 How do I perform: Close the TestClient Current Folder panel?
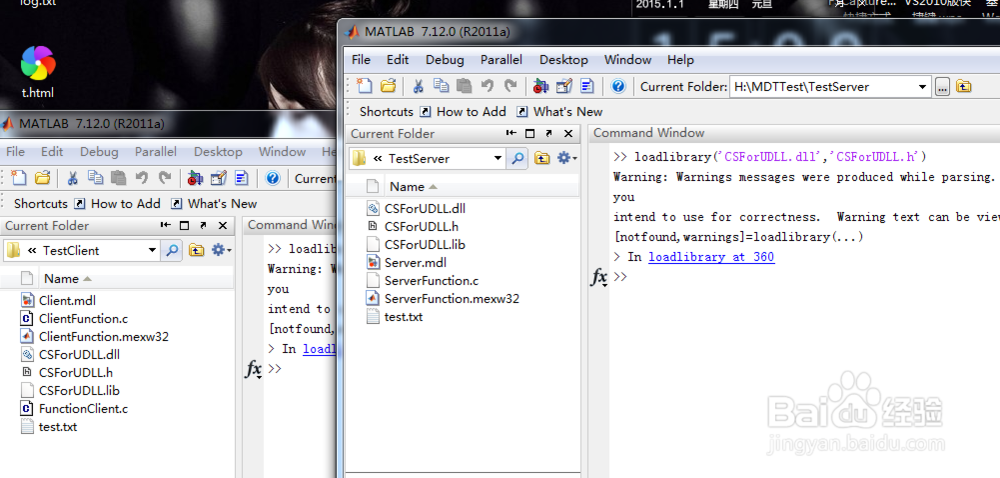[223, 225]
